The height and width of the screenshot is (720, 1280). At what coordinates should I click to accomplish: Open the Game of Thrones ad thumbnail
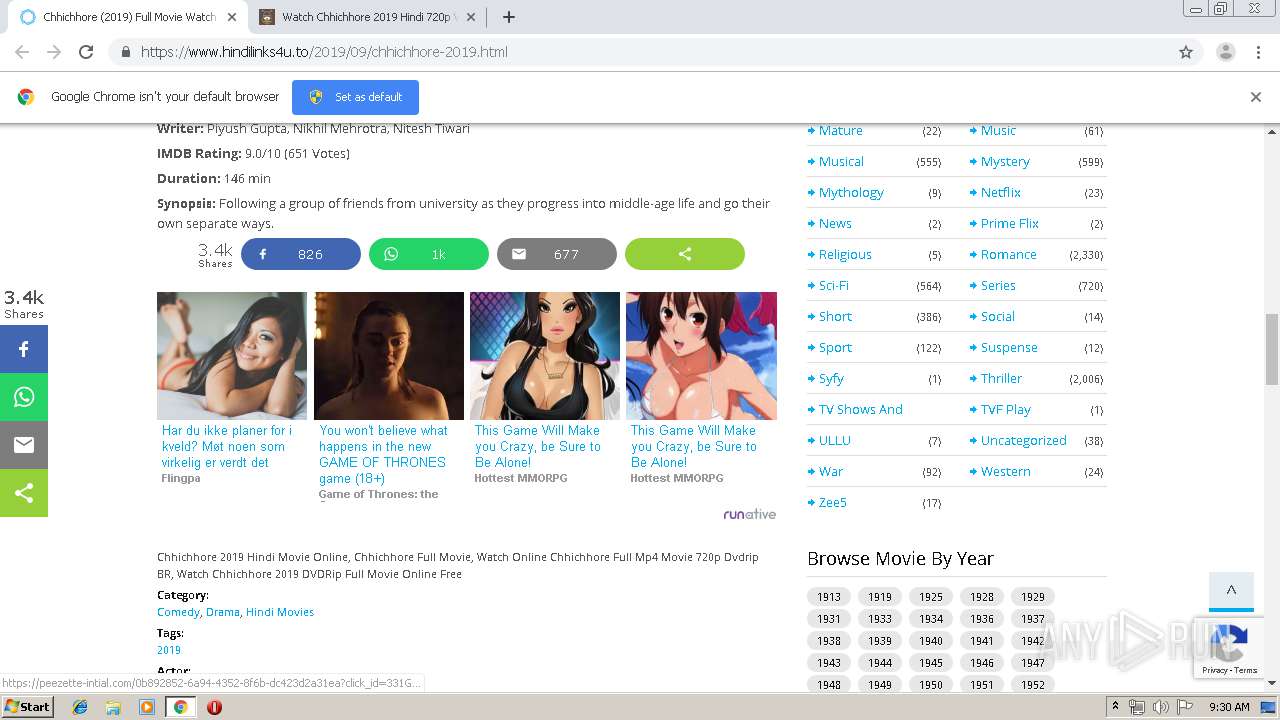pyautogui.click(x=389, y=356)
